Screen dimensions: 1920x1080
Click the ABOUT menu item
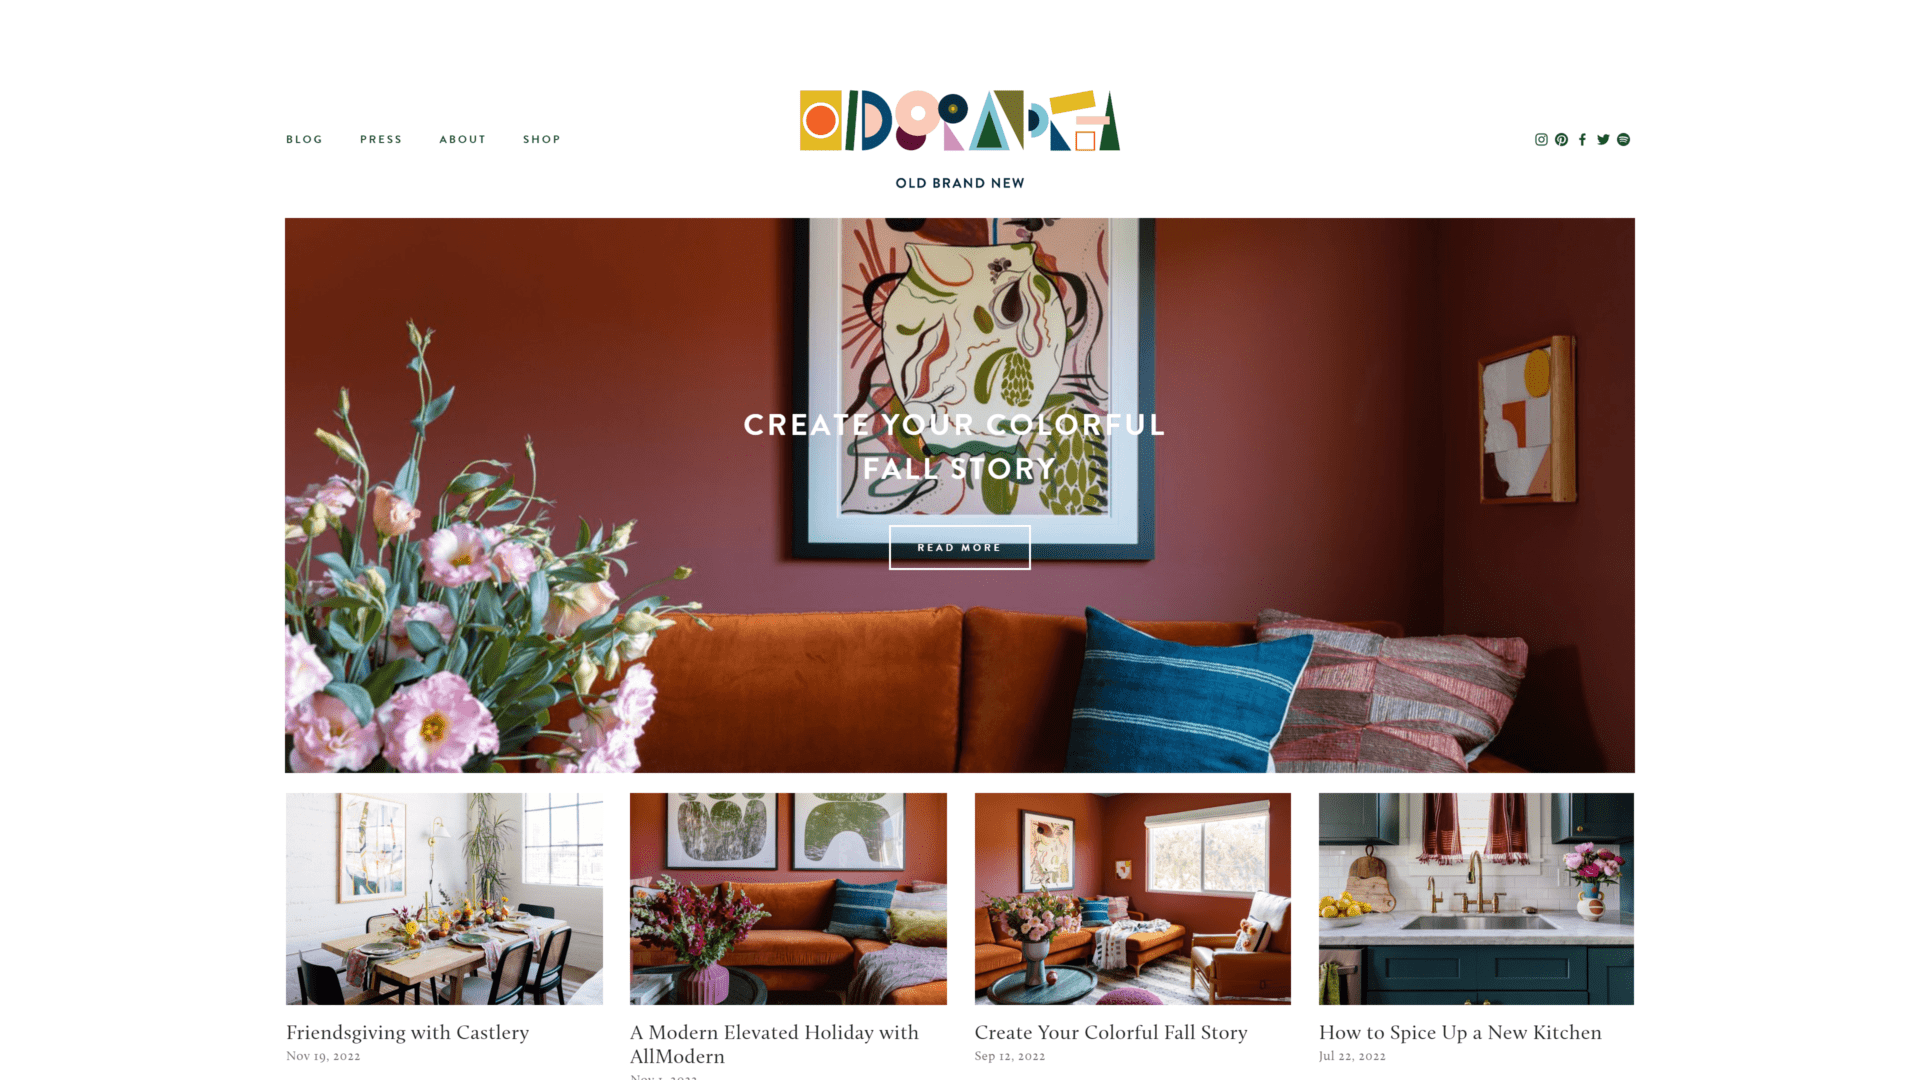pos(463,138)
